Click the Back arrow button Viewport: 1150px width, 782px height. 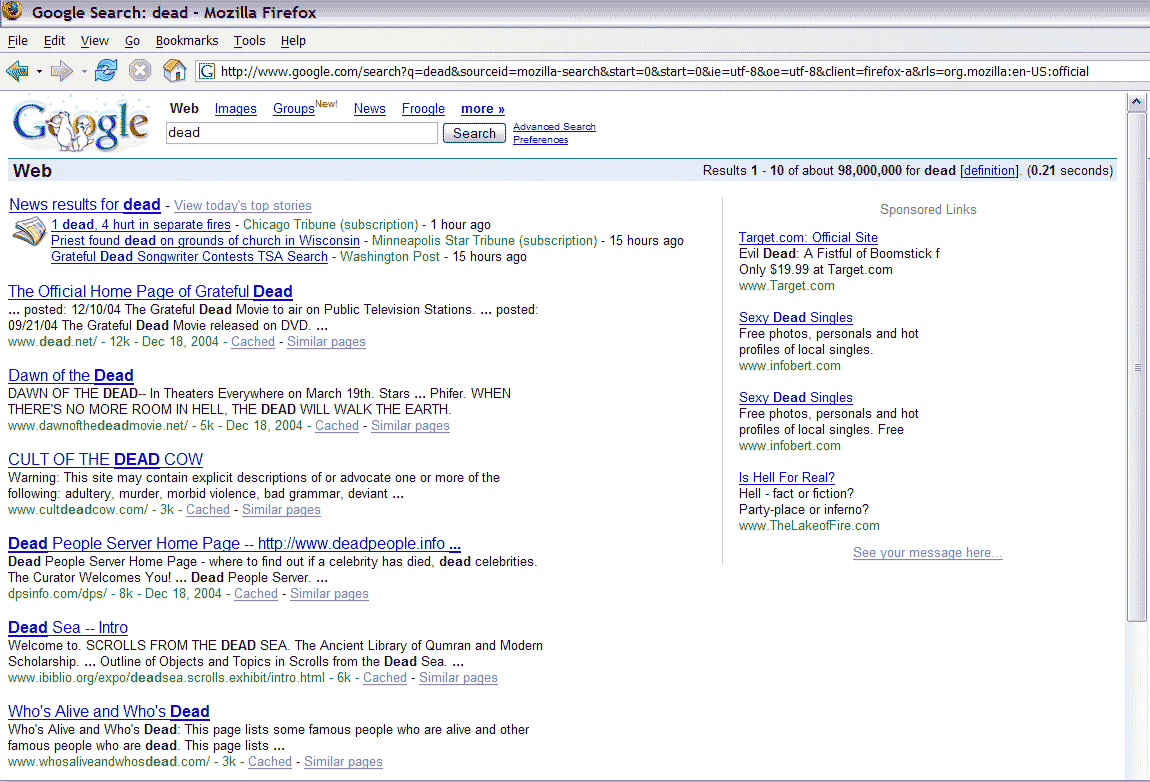[17, 71]
